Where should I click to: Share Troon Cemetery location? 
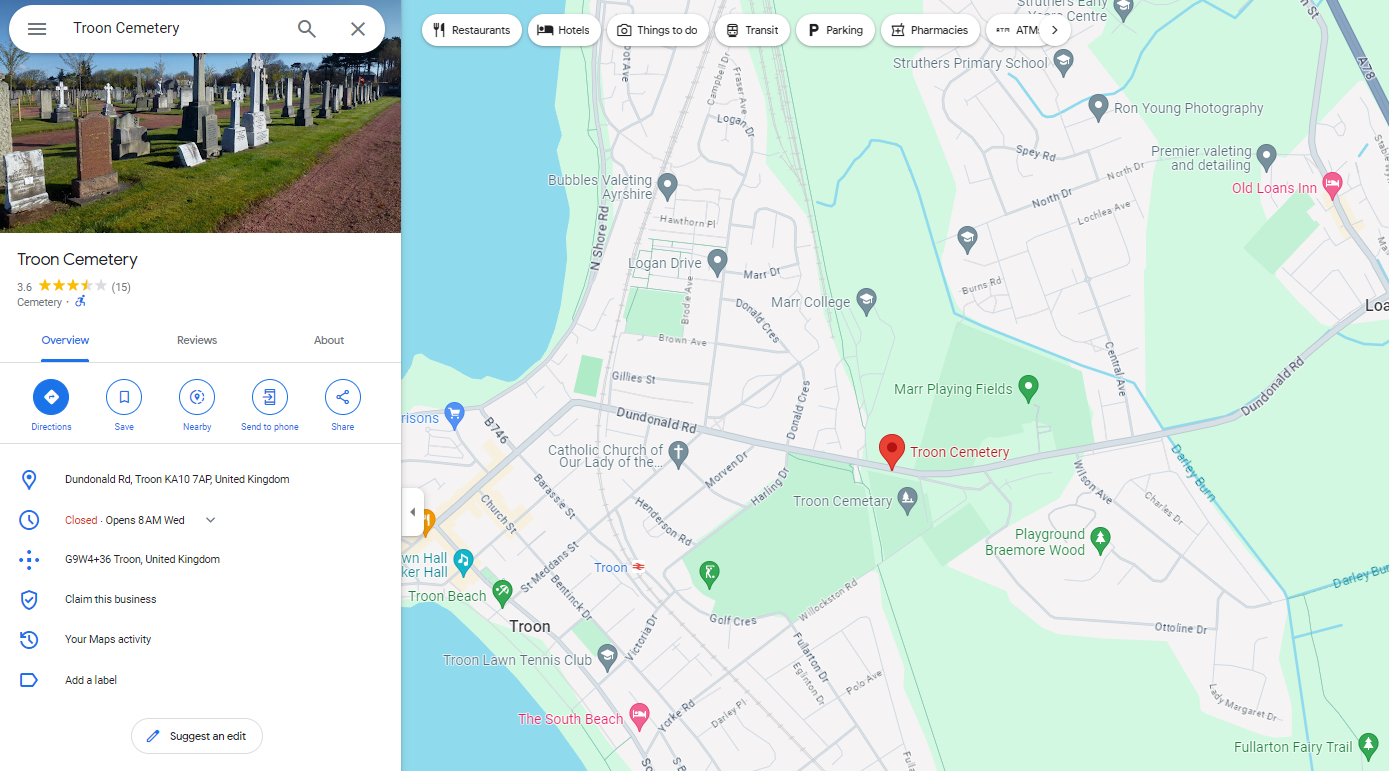(343, 397)
